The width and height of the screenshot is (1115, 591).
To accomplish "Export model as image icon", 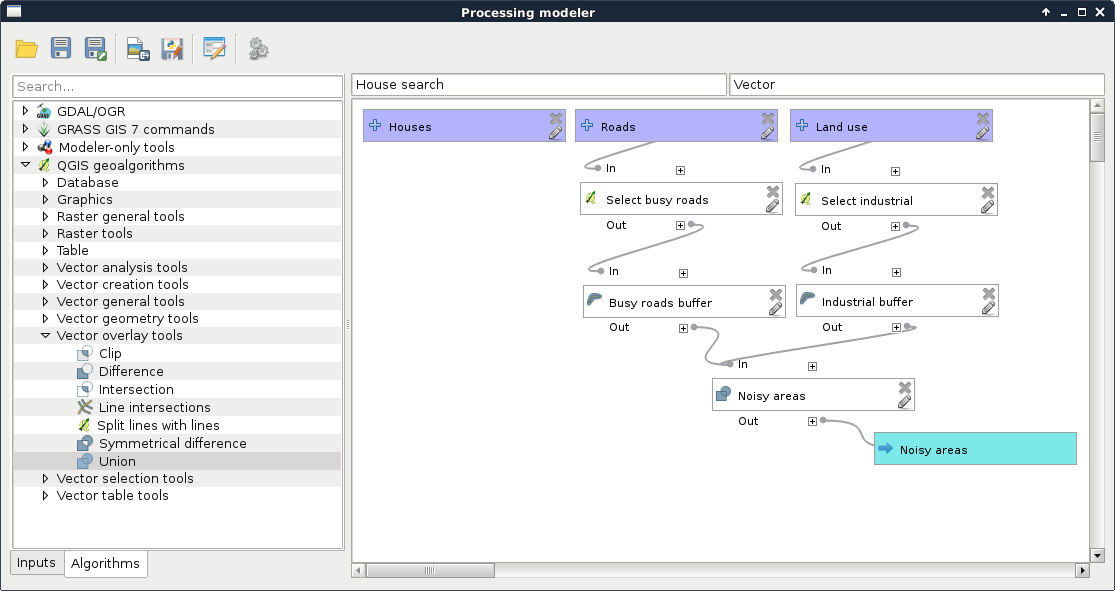I will 138,49.
